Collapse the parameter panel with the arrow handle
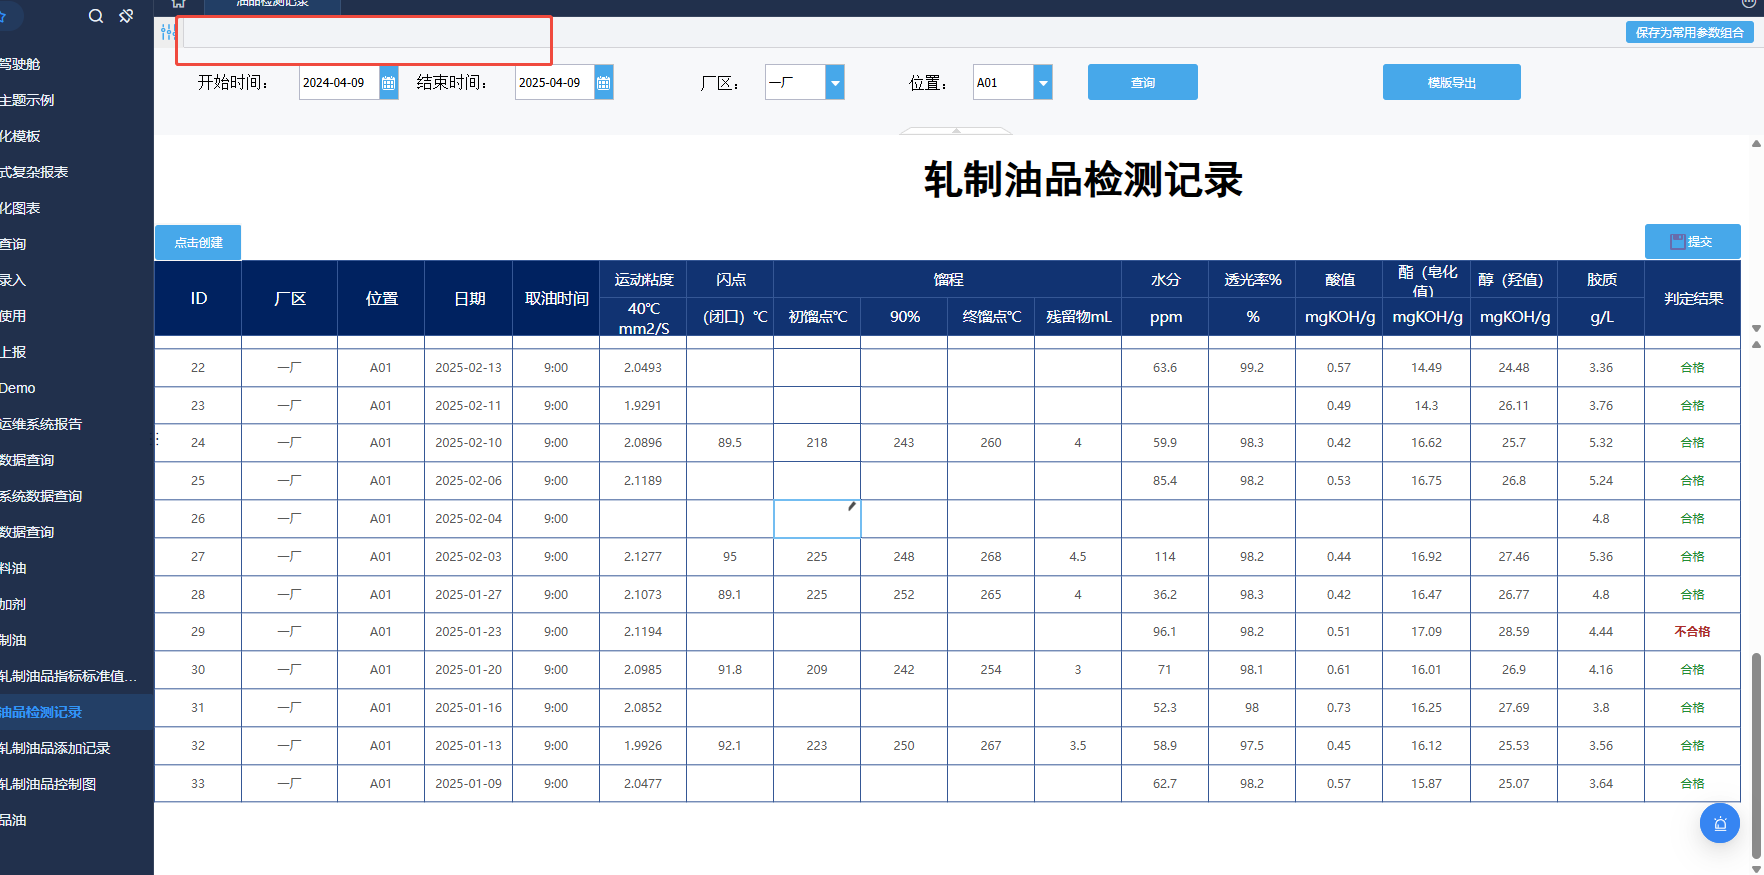 [956, 130]
